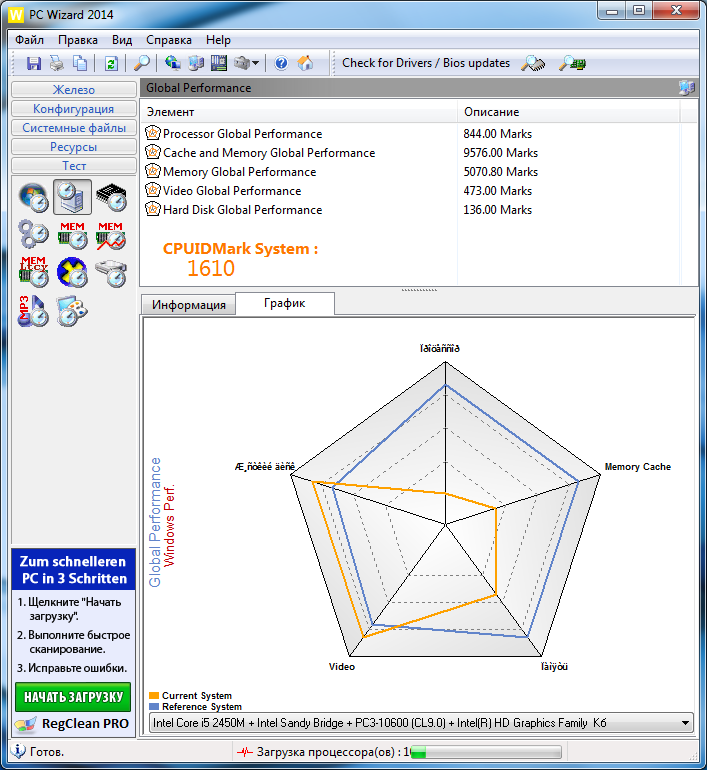Open the Help menu

tap(218, 40)
